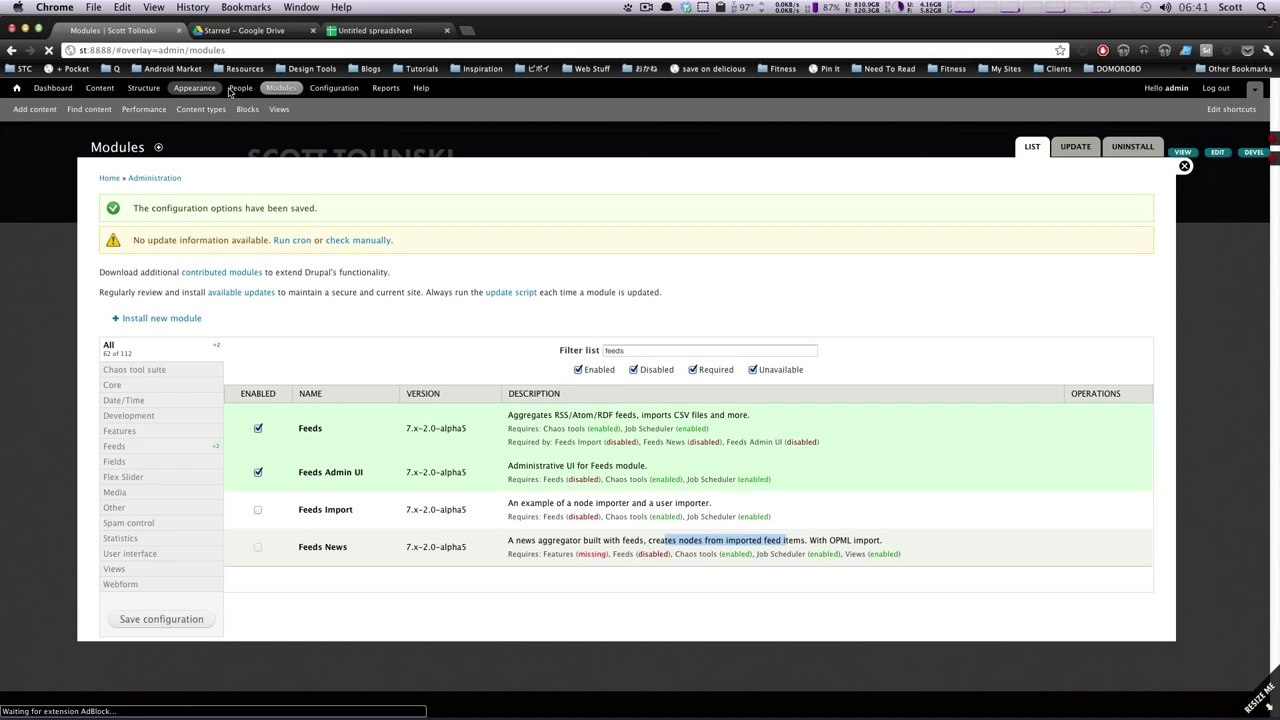1280x720 pixels.
Task: Click the red record extension icon
Action: 1103,50
